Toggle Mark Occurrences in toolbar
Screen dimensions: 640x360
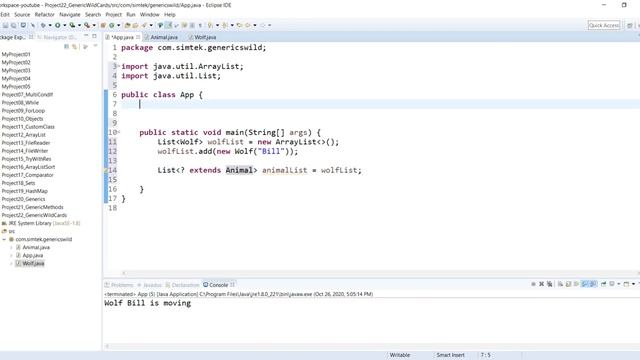pyautogui.click(x=168, y=25)
